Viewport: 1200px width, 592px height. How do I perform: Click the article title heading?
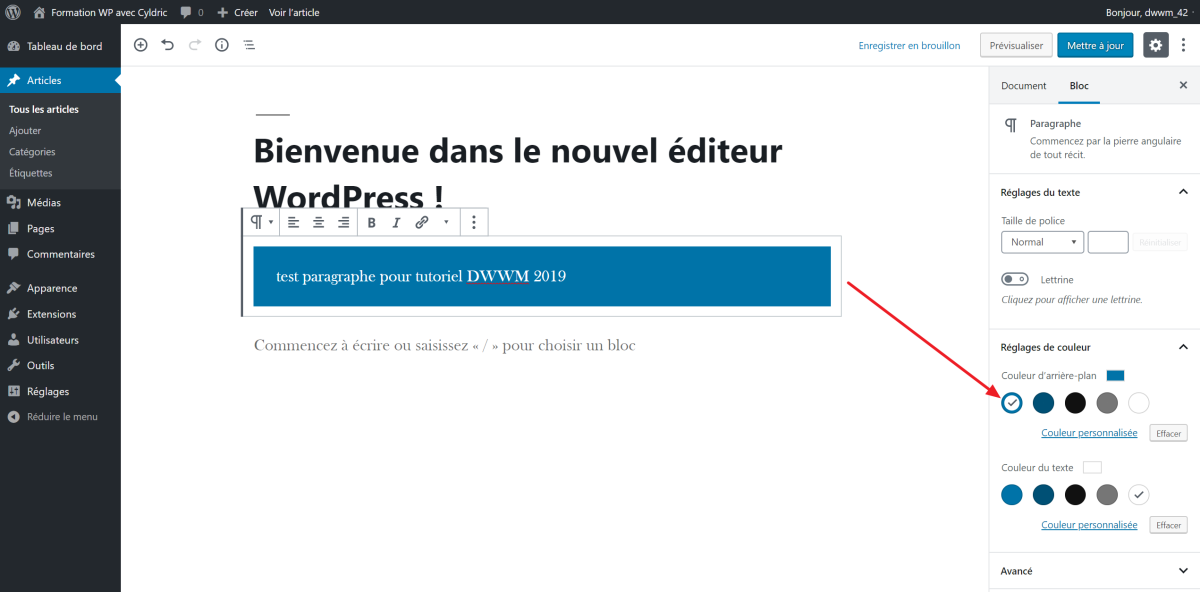[x=518, y=172]
